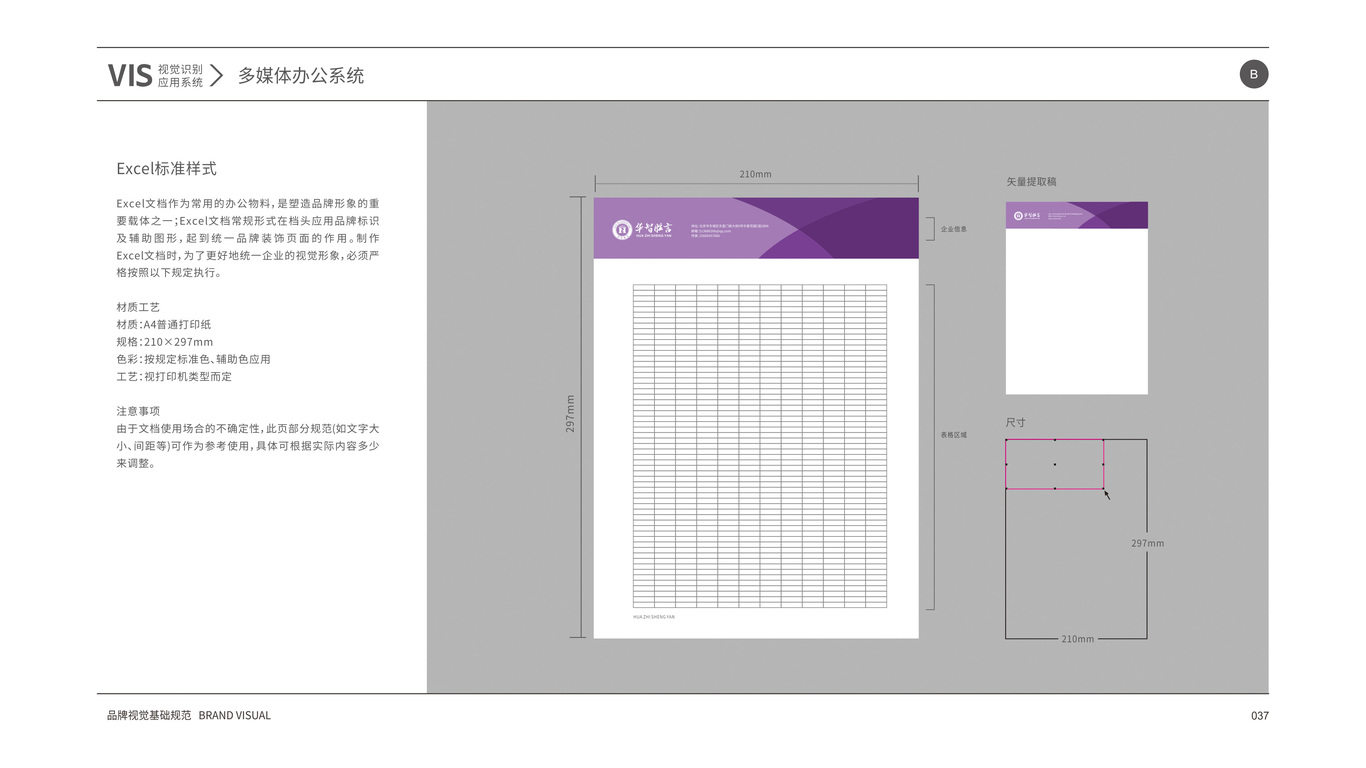Select the 多媒体办公系统 section title

301,75
